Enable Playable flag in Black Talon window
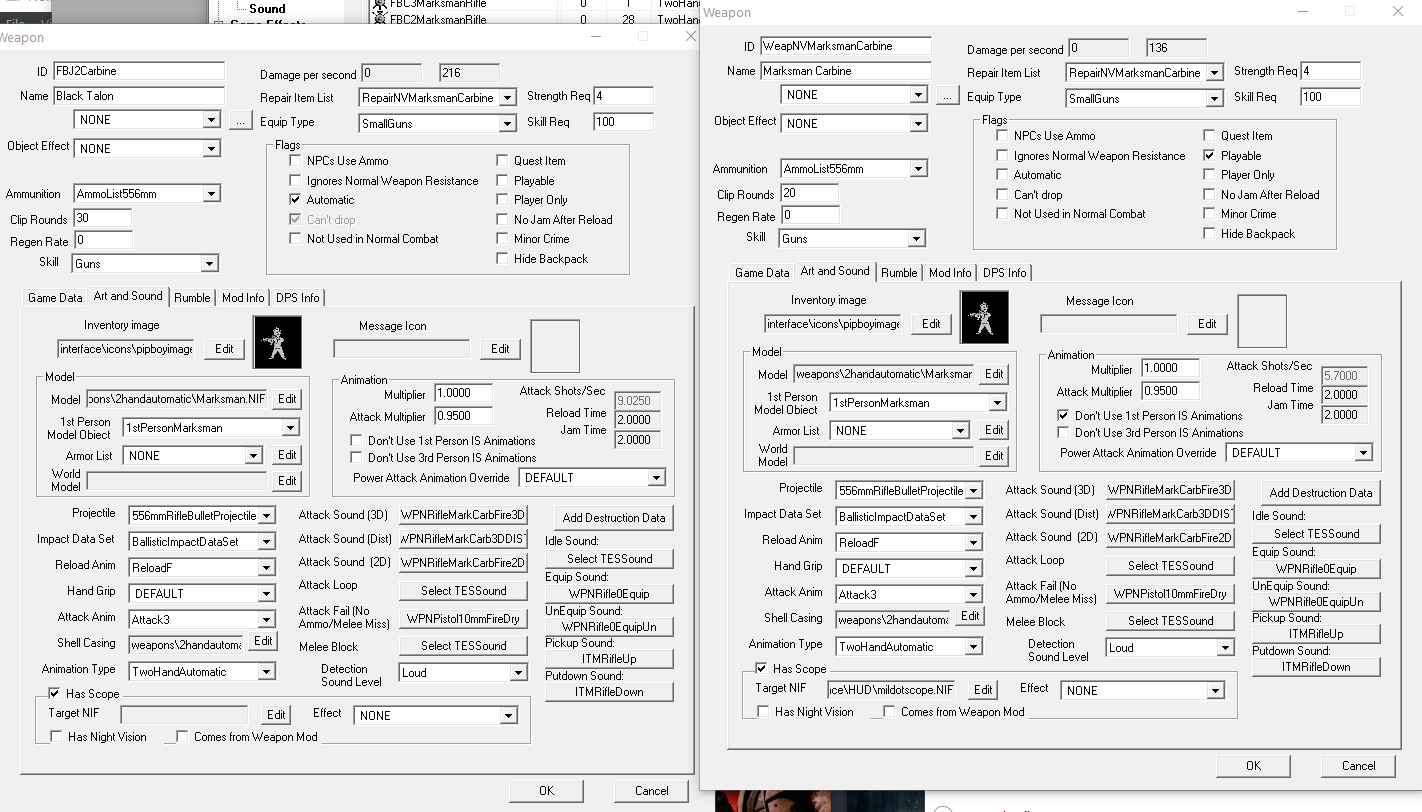Viewport: 1422px width, 812px height. coord(502,181)
